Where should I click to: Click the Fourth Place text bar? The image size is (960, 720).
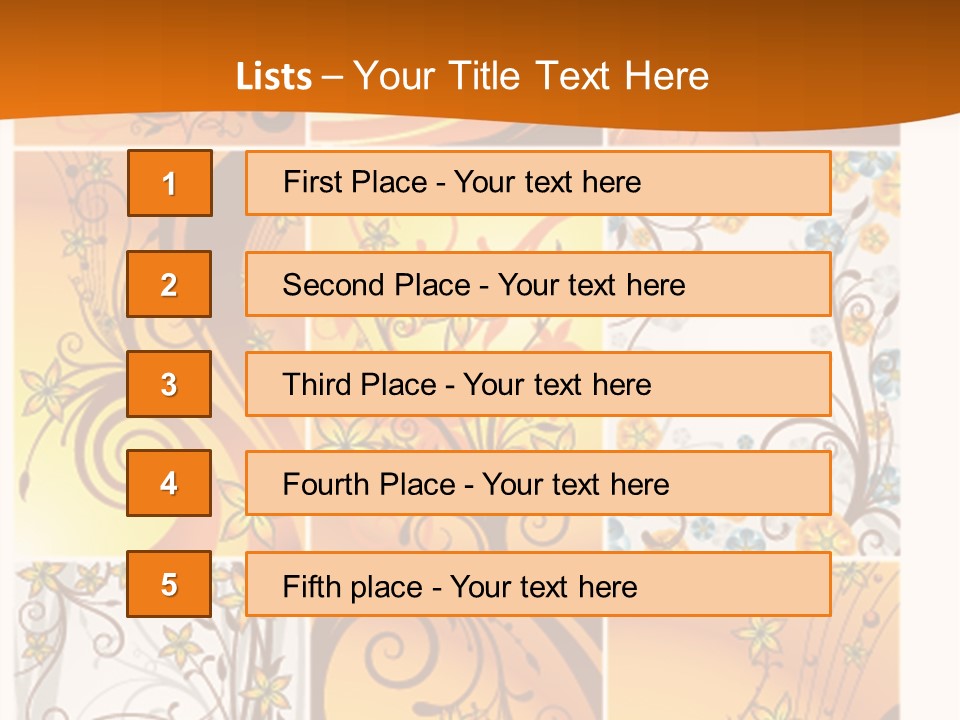point(538,483)
